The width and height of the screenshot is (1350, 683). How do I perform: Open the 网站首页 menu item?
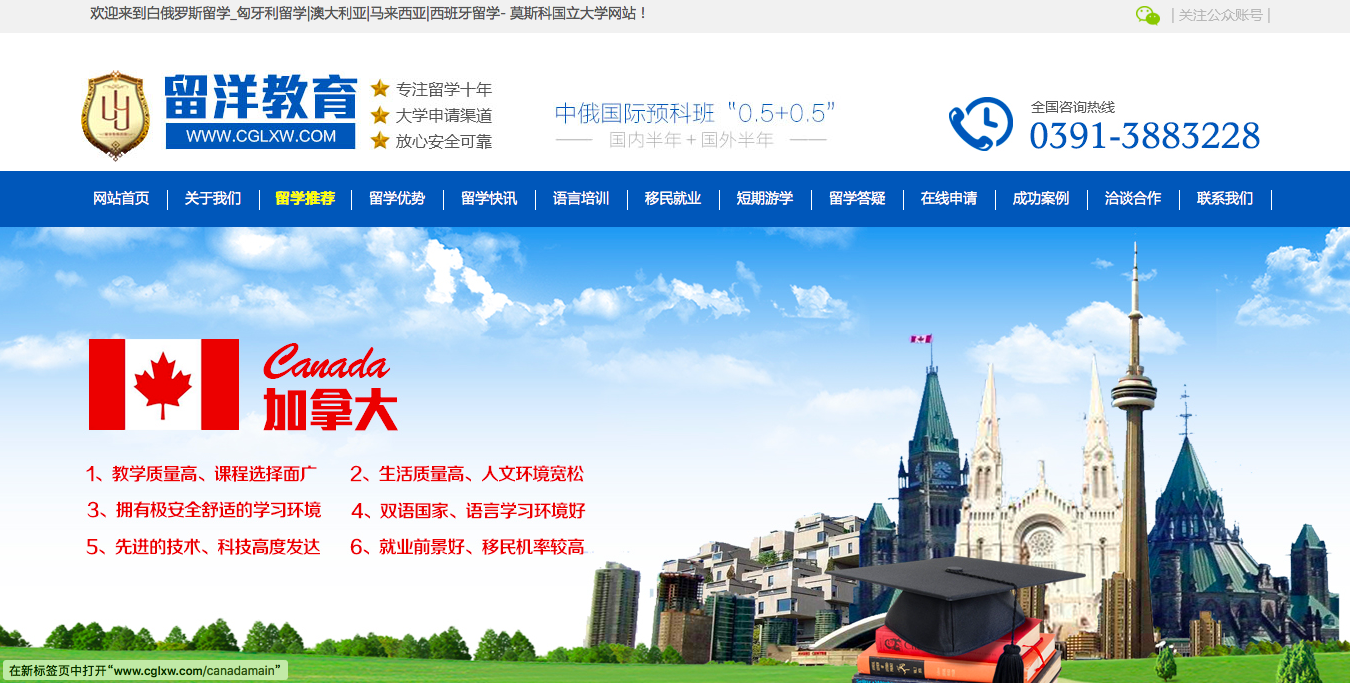coord(121,198)
